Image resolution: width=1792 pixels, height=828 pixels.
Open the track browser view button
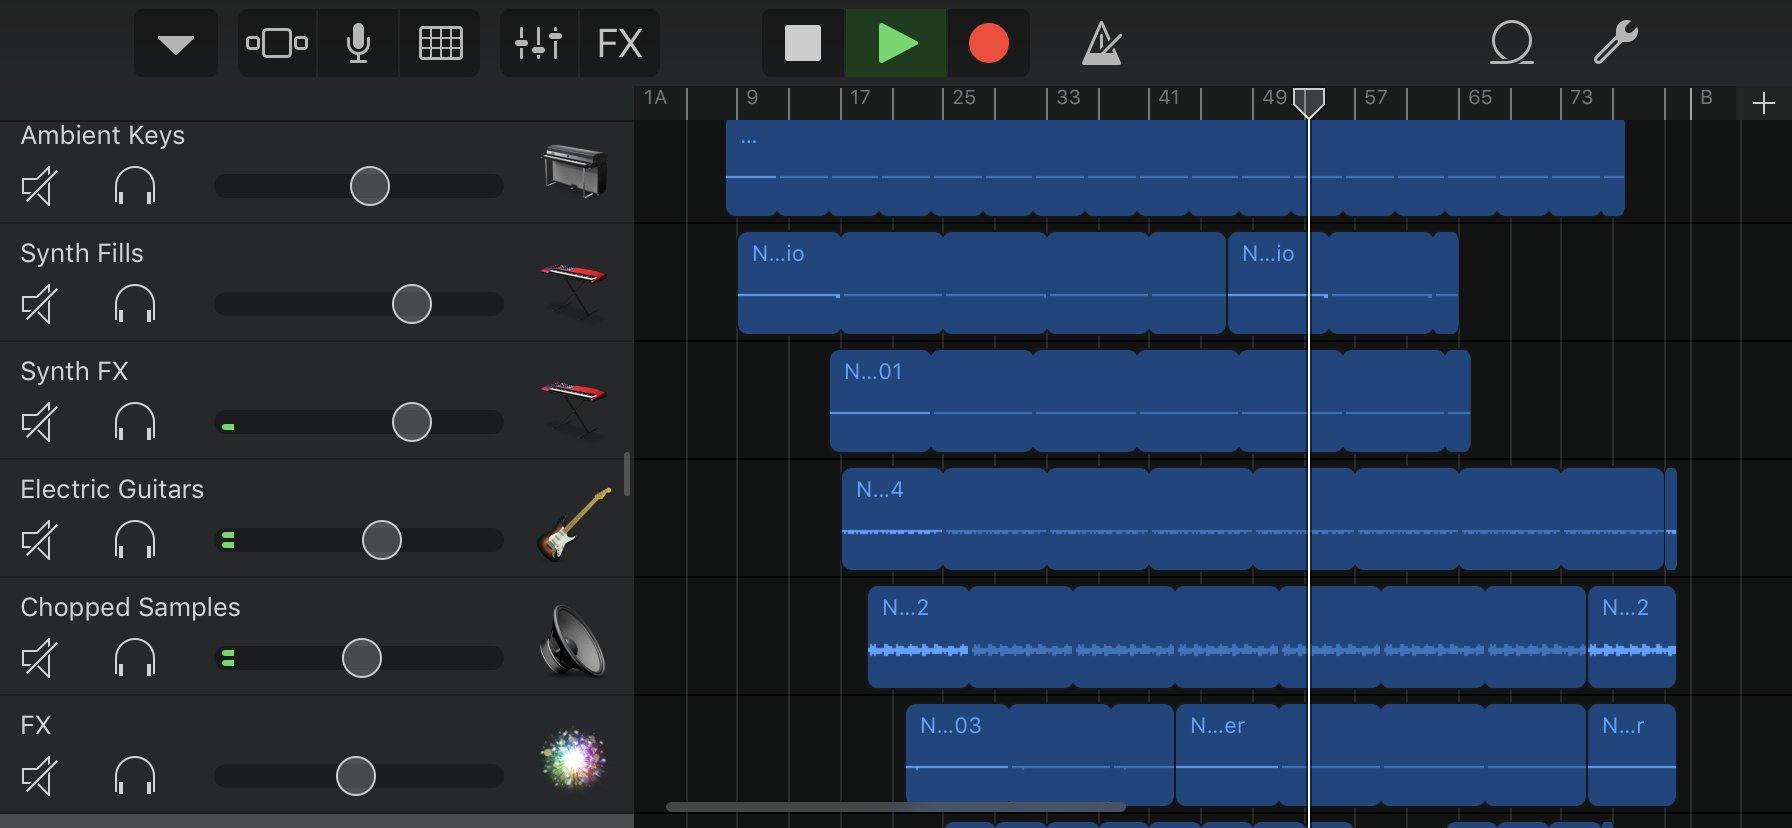pyautogui.click(x=277, y=44)
